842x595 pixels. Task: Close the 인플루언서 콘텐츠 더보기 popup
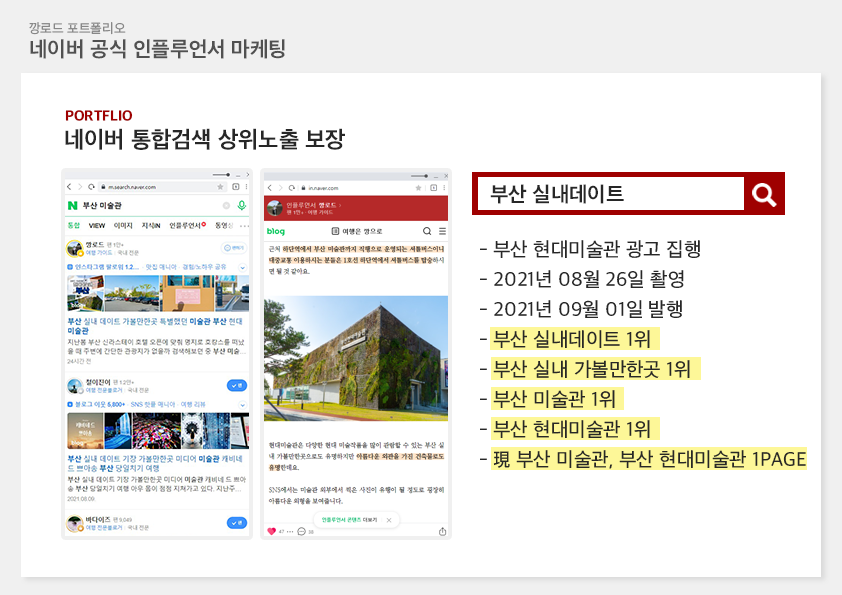pos(390,520)
